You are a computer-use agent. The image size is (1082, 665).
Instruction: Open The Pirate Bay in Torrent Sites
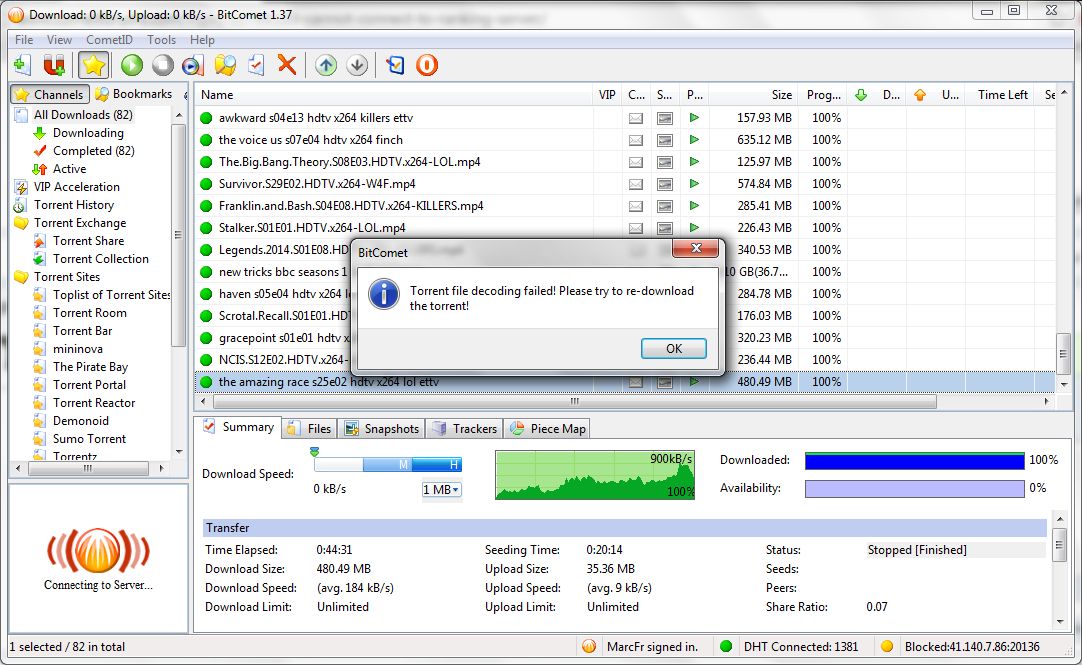(90, 367)
